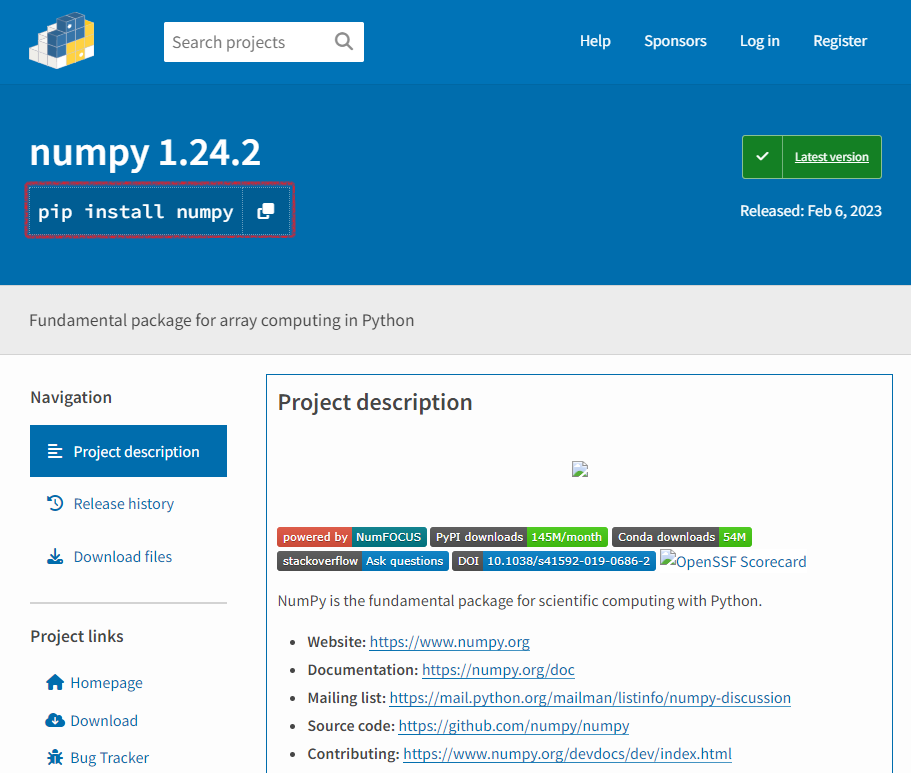Go to Log in
The width and height of the screenshot is (911, 773).
click(x=759, y=41)
